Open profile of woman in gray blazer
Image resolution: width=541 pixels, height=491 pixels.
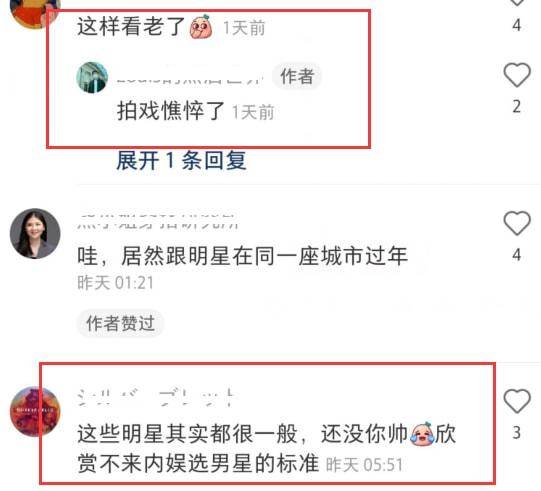pos(35,233)
